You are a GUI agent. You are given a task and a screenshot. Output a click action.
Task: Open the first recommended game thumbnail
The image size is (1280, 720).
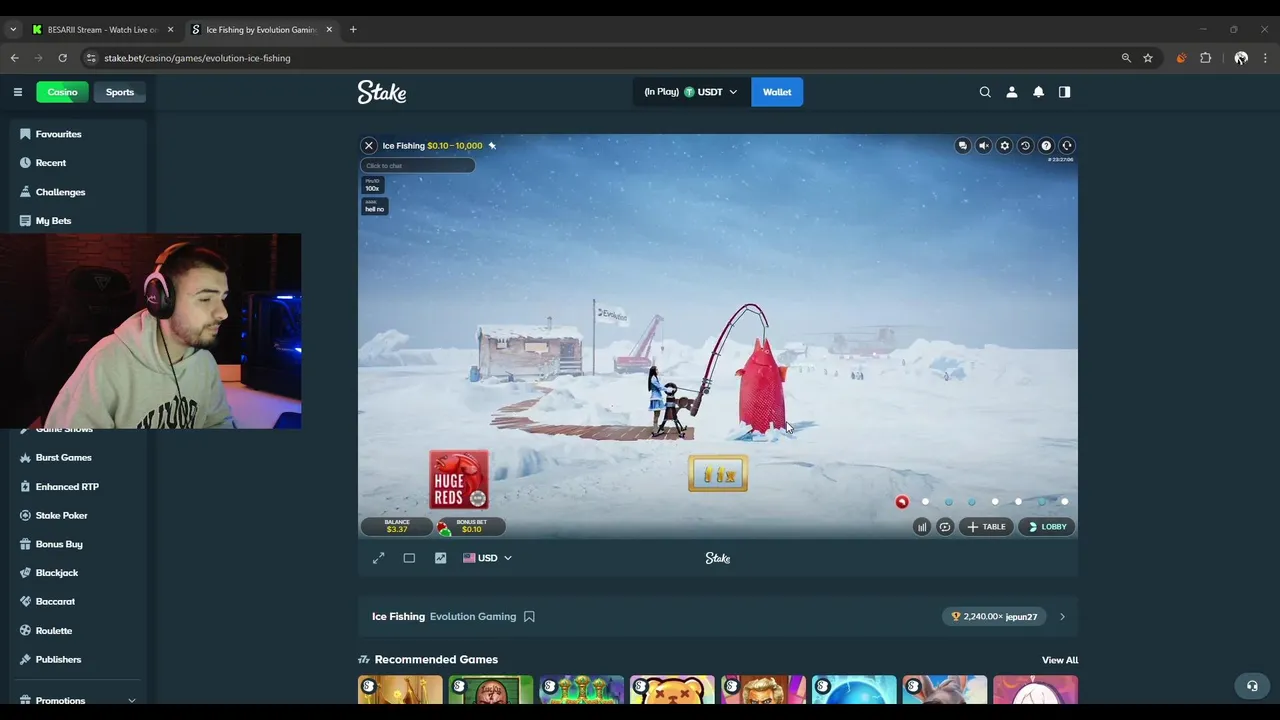pyautogui.click(x=400, y=690)
